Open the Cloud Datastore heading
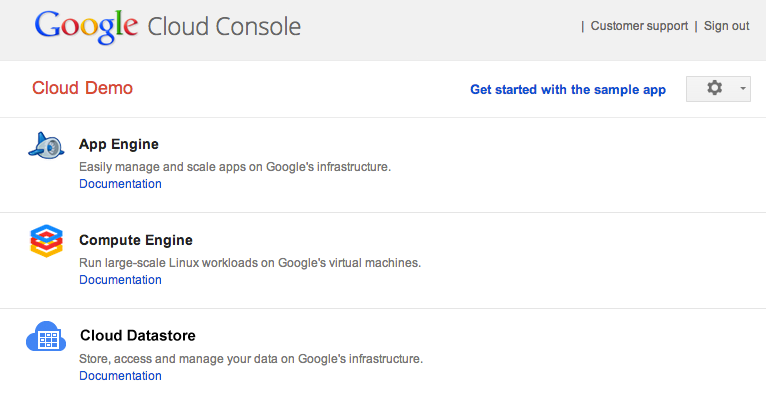The image size is (766, 395). (x=138, y=335)
